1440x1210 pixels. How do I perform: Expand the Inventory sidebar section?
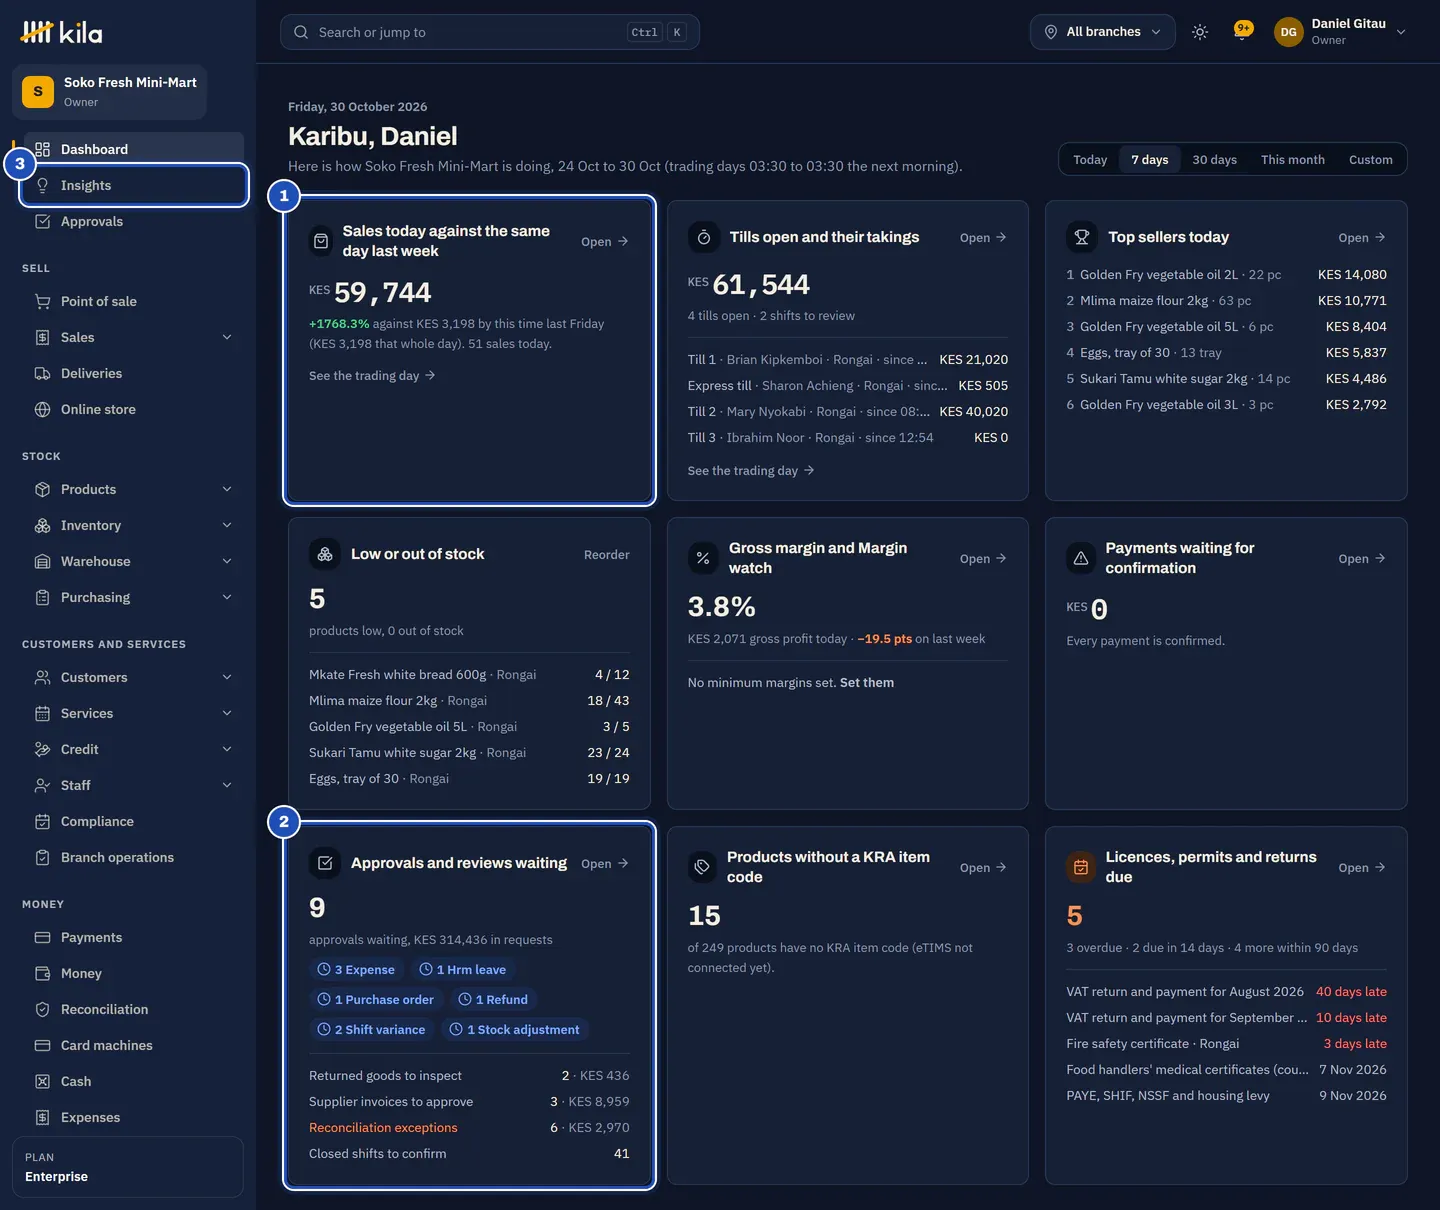(227, 525)
